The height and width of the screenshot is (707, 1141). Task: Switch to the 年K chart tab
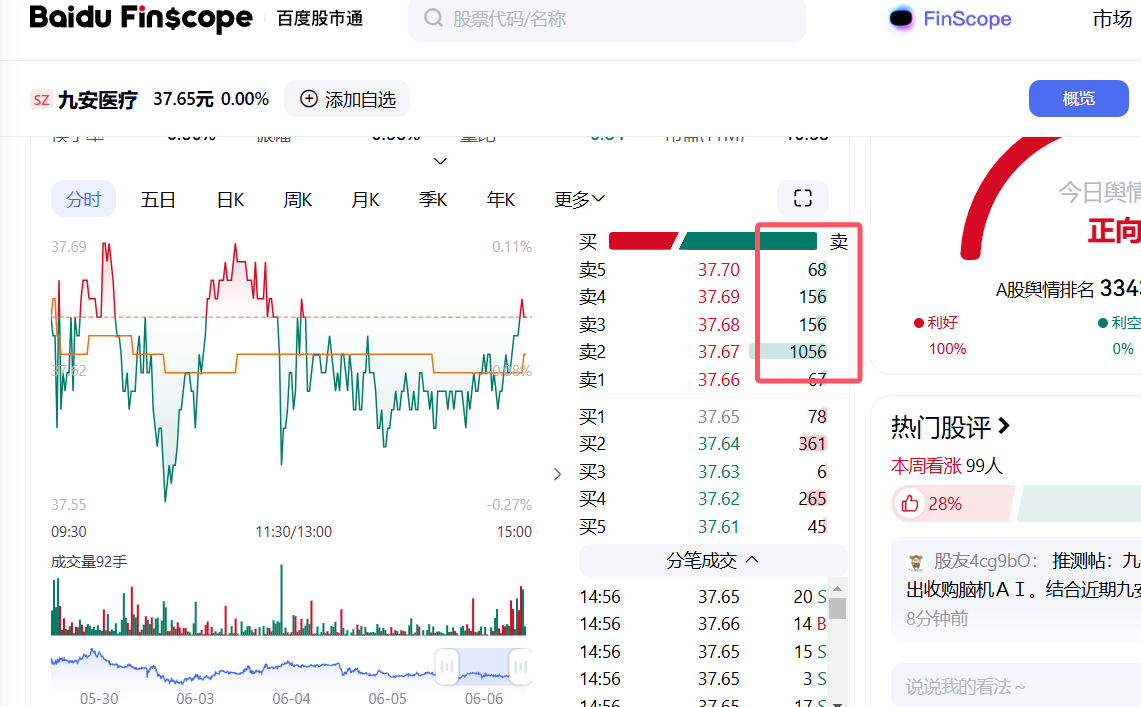pyautogui.click(x=501, y=199)
